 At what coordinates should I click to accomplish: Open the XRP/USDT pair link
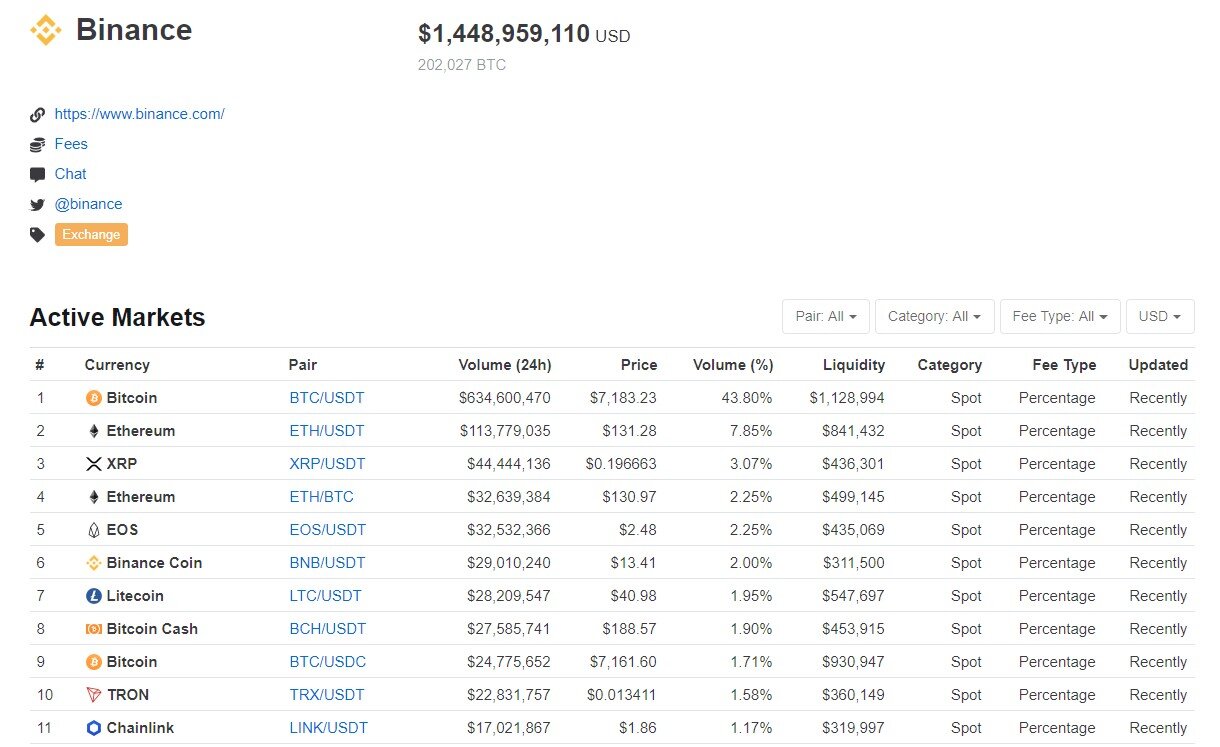328,464
